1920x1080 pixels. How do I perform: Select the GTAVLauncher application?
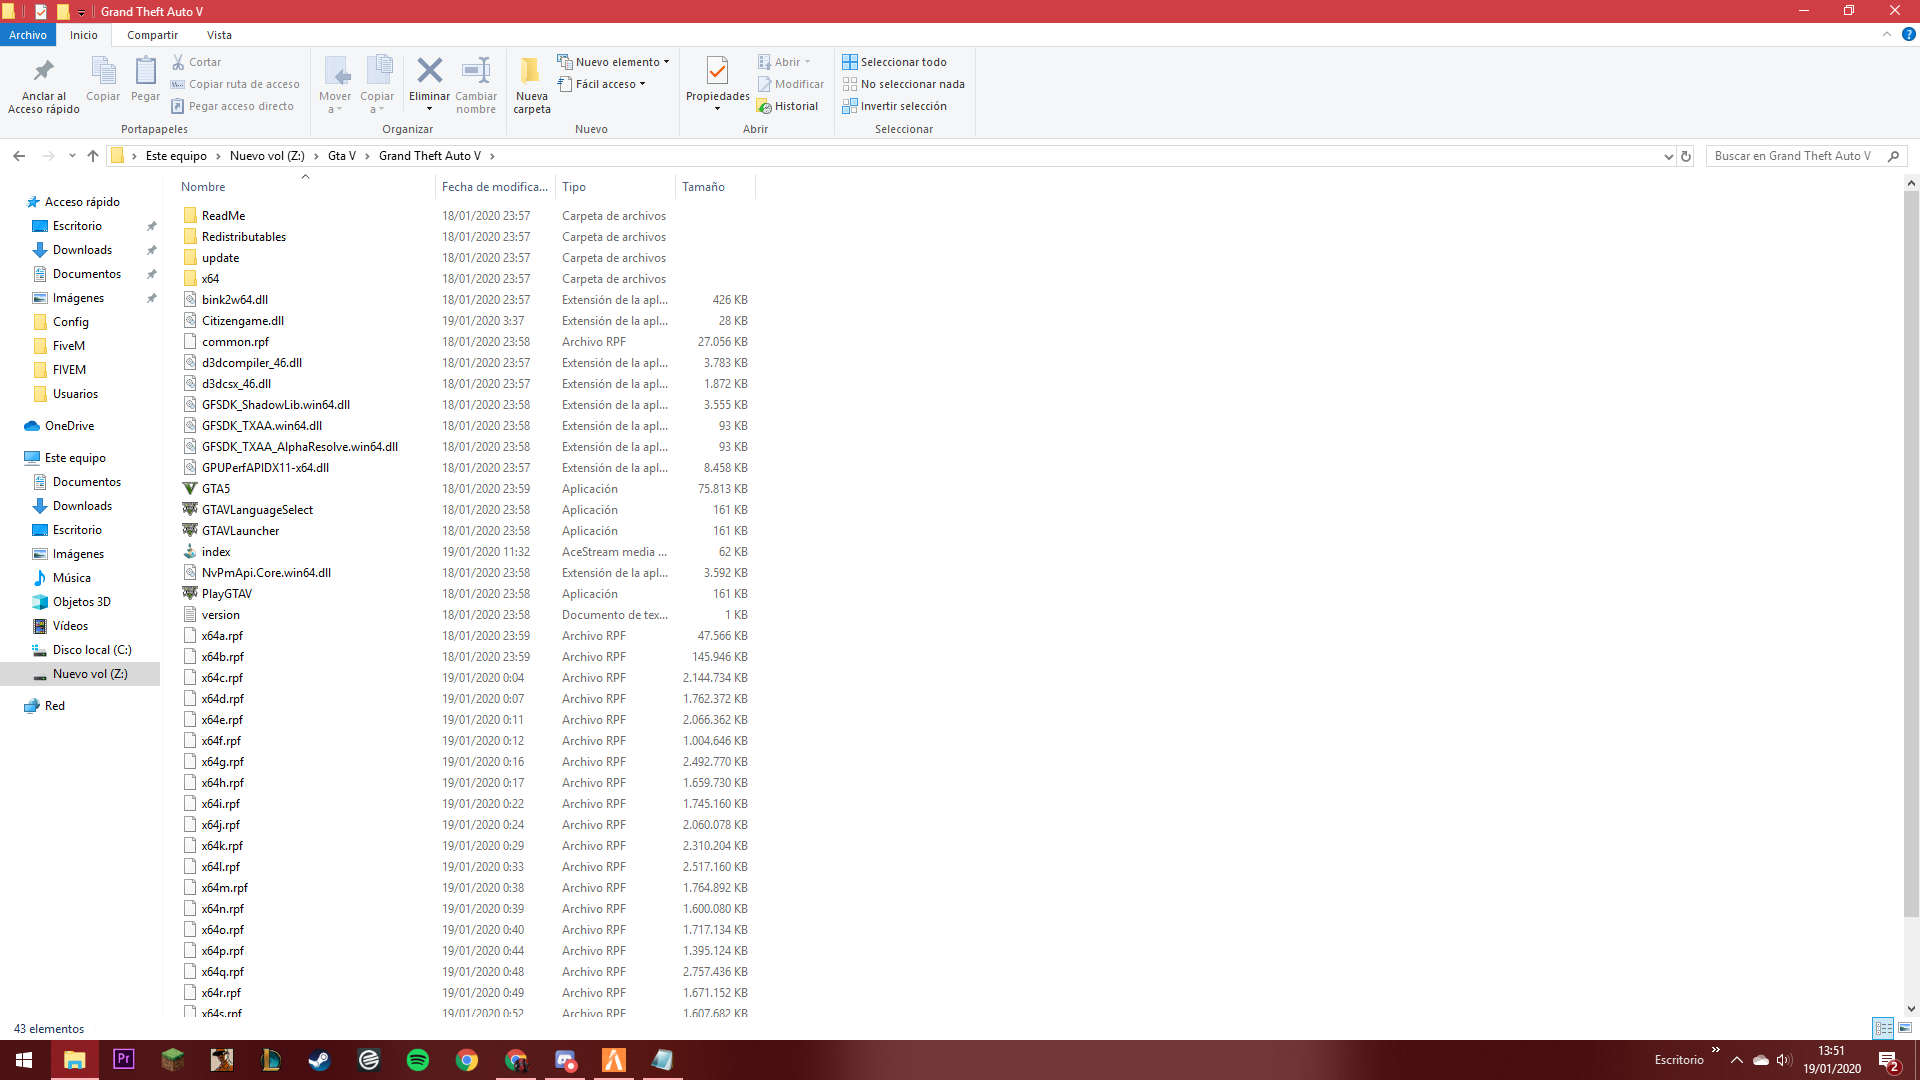(240, 531)
